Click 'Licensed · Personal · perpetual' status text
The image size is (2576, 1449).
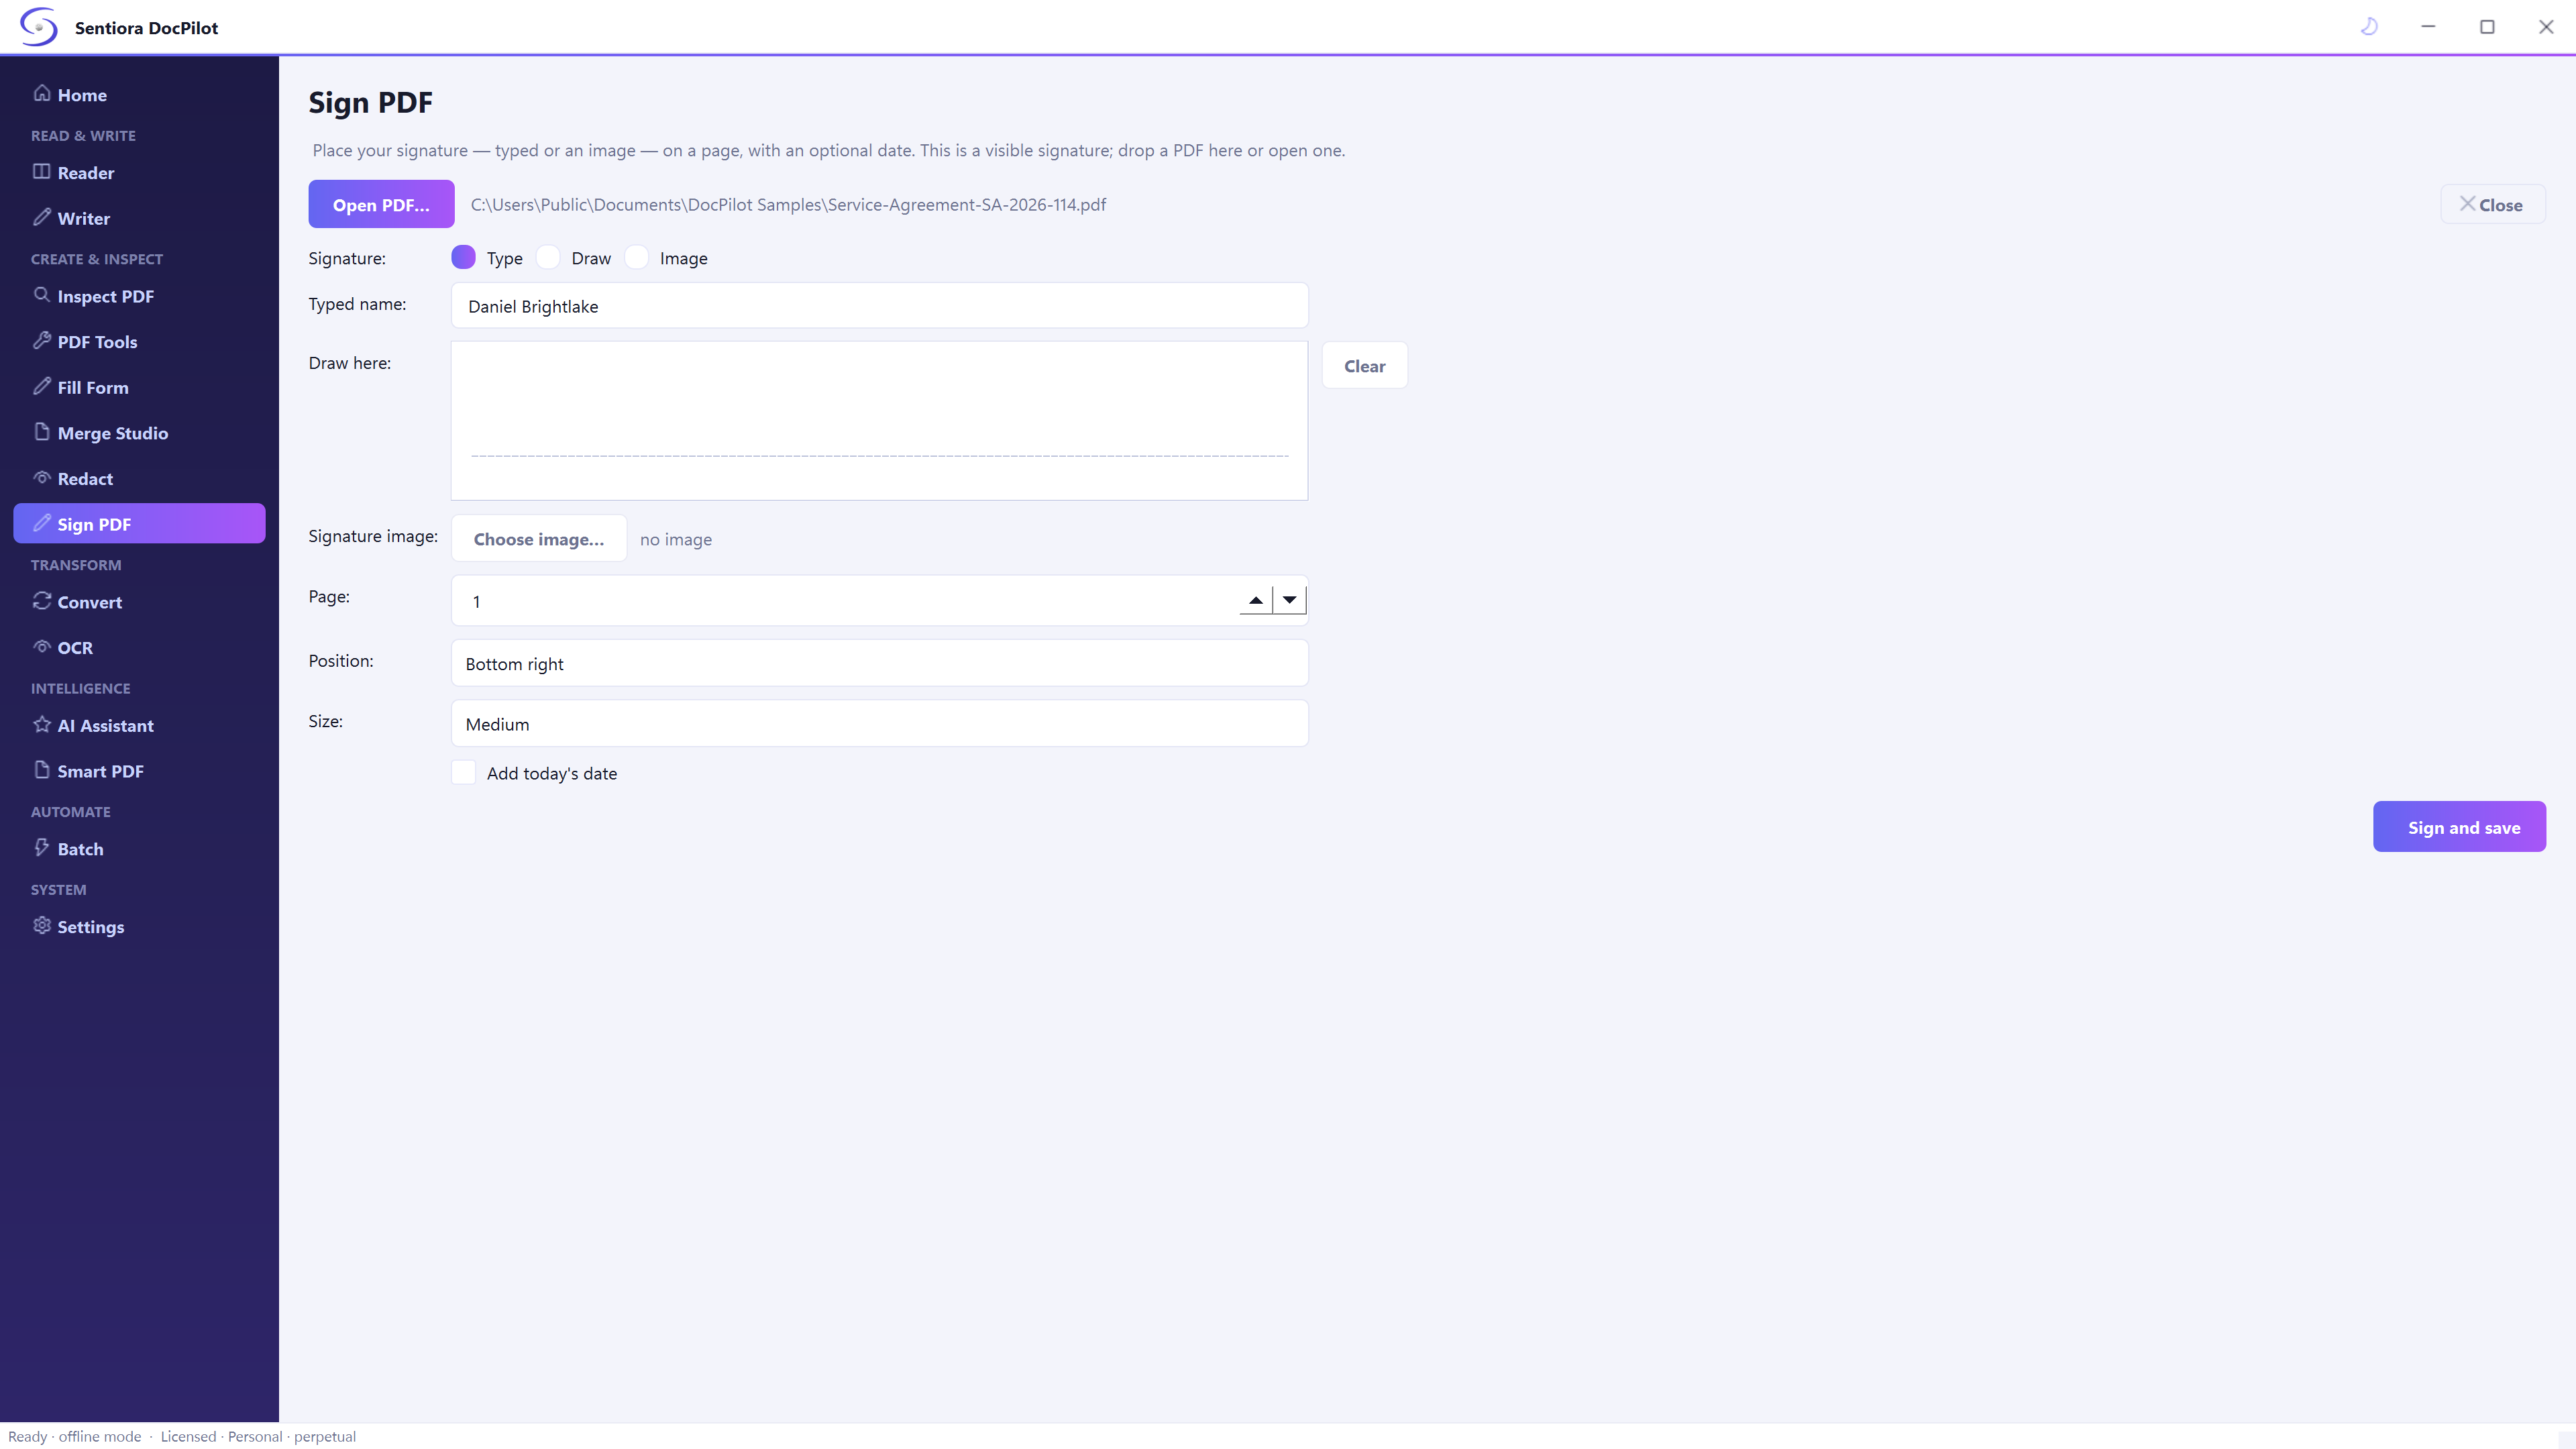(258, 1436)
